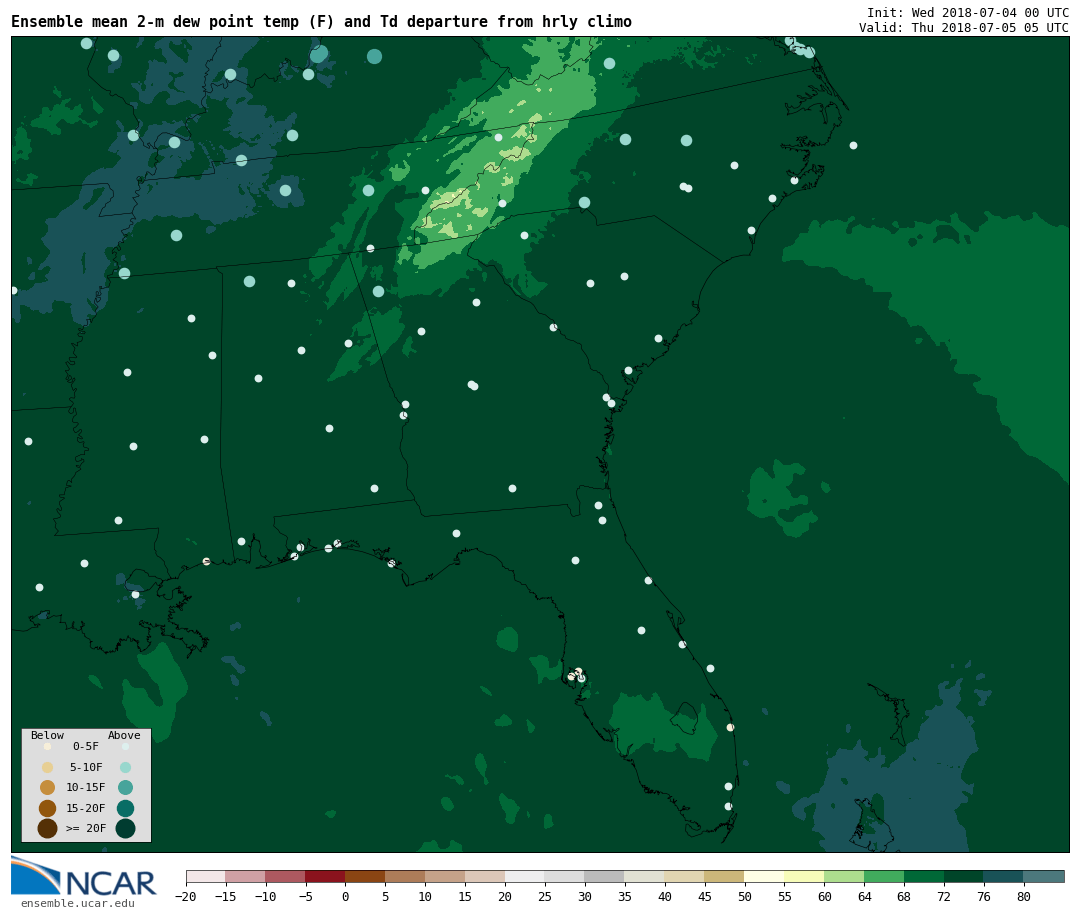Viewport: 1080px width, 915px height.
Task: Click the colorbar segment between 5 and 10
Action: [406, 877]
